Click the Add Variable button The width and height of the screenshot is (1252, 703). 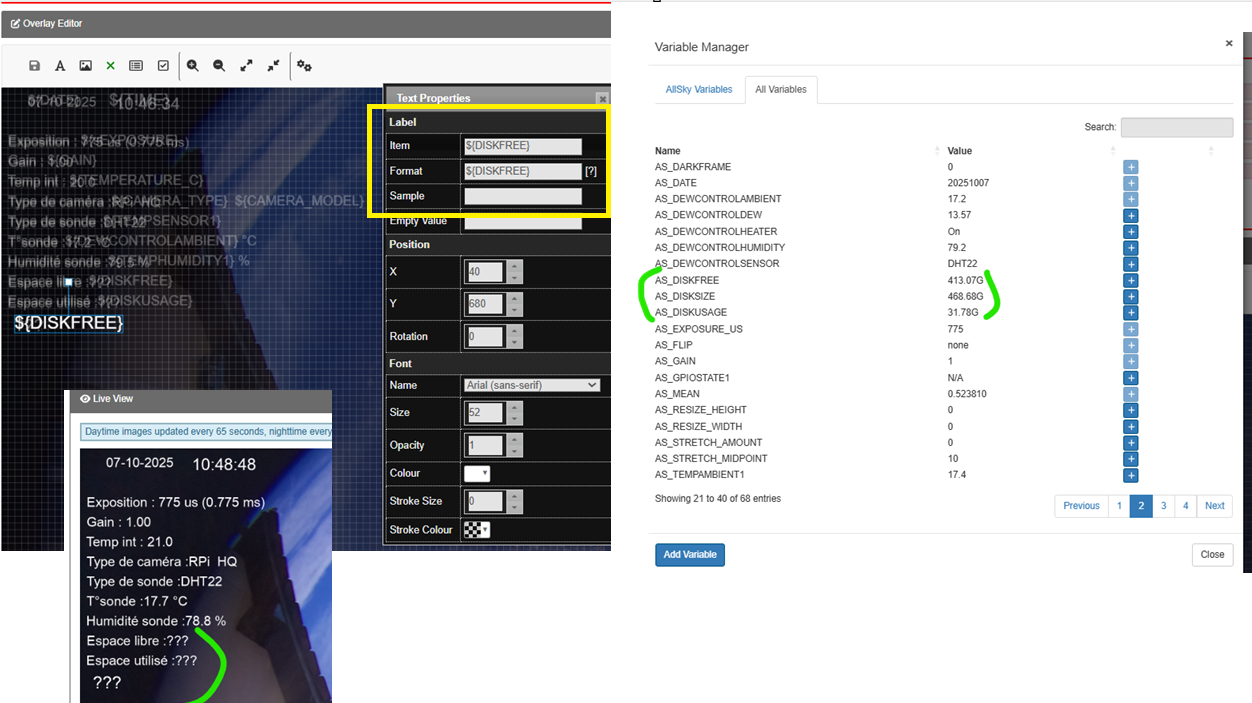coord(690,555)
